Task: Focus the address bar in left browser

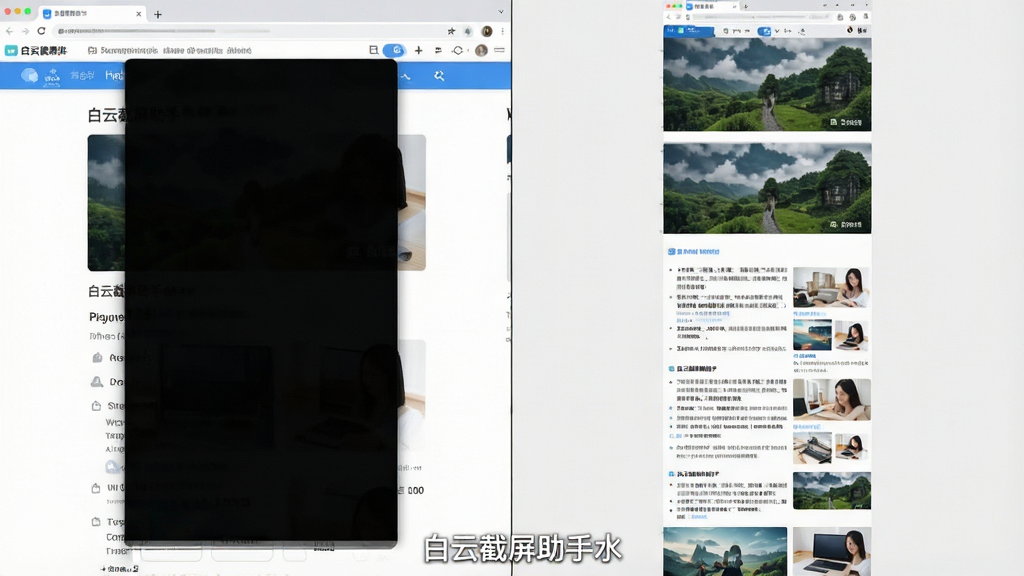Action: pyautogui.click(x=248, y=31)
